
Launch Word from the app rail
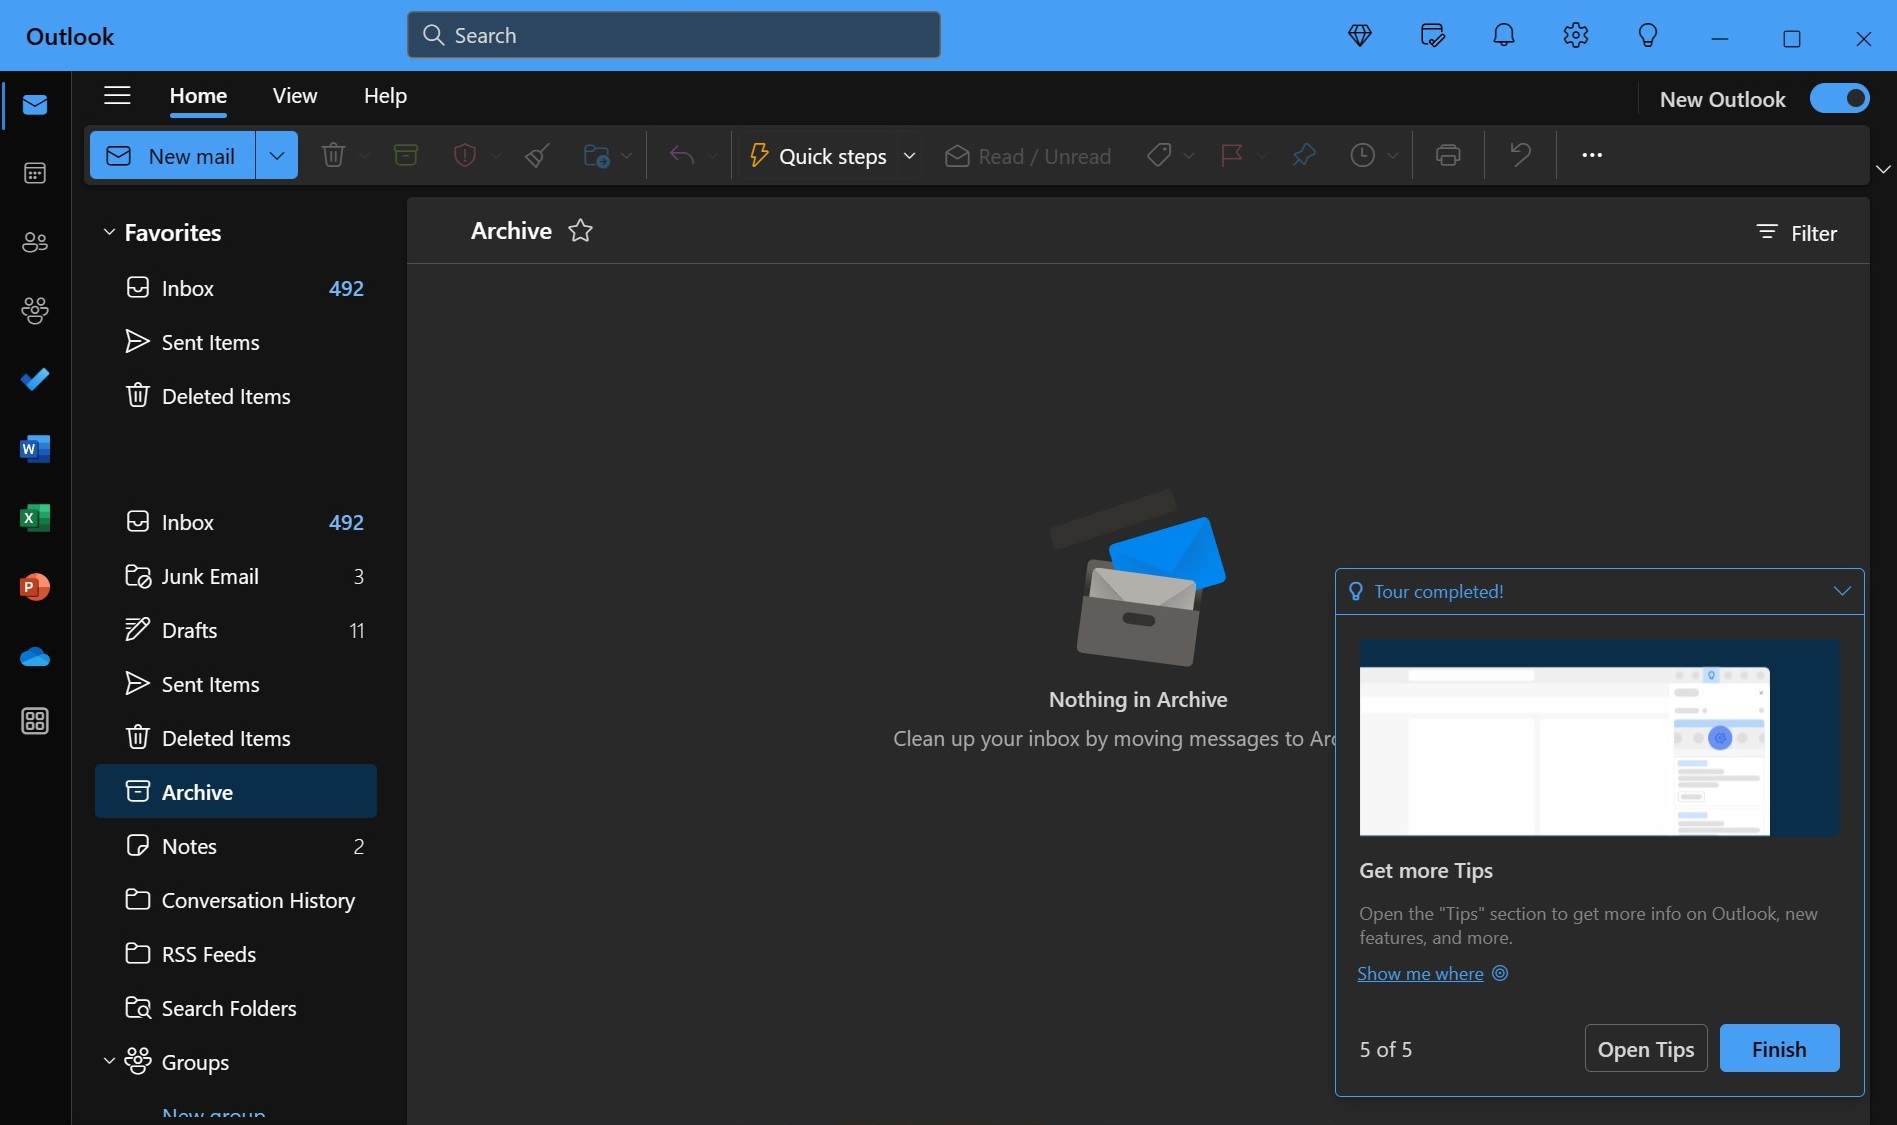coord(35,449)
